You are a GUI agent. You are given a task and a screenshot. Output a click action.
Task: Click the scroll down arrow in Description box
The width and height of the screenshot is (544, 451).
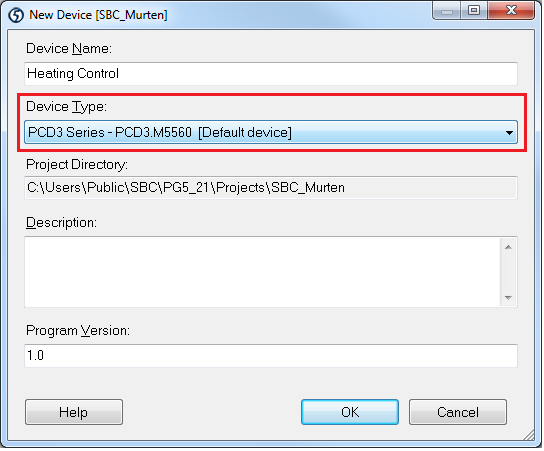point(509,298)
